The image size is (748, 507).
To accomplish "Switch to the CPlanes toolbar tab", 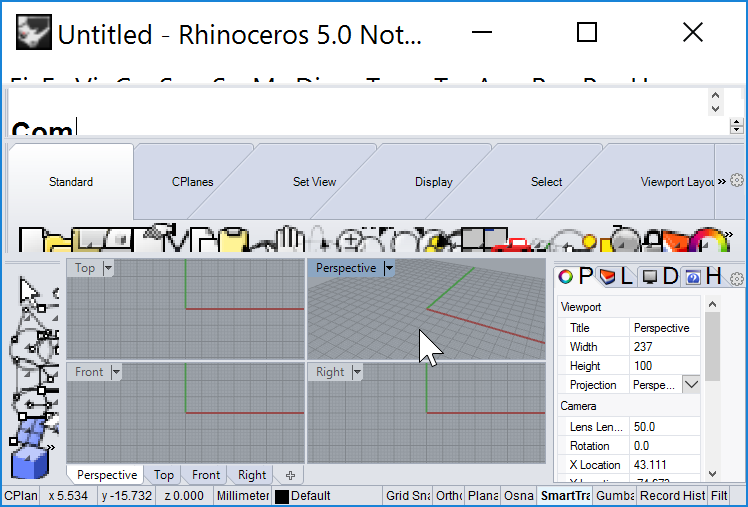I will (192, 182).
